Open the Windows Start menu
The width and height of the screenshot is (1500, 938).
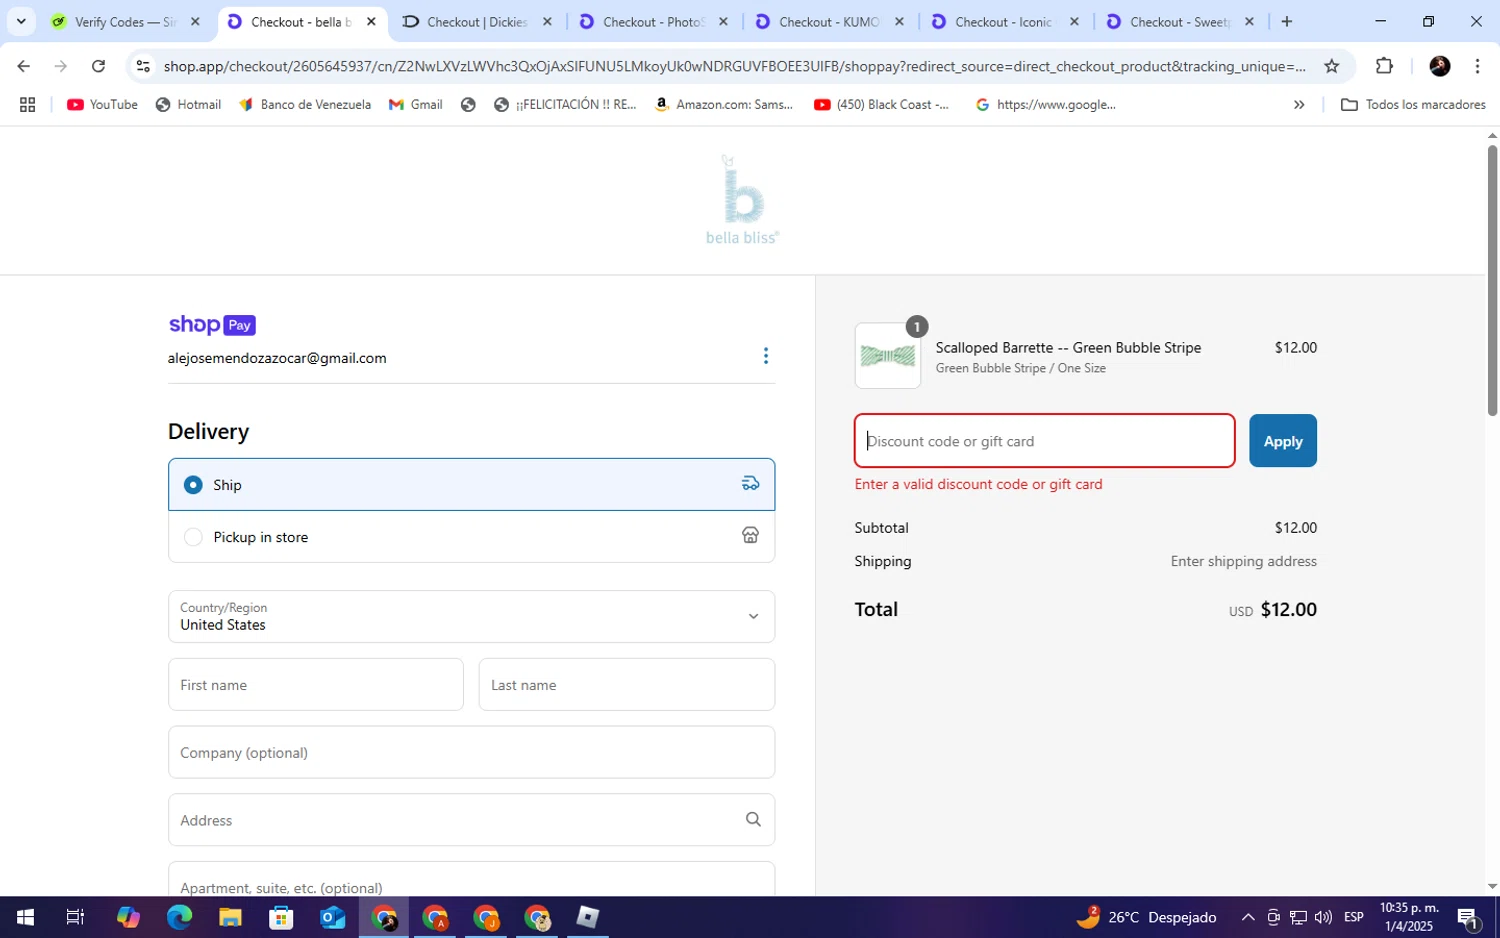(25, 917)
